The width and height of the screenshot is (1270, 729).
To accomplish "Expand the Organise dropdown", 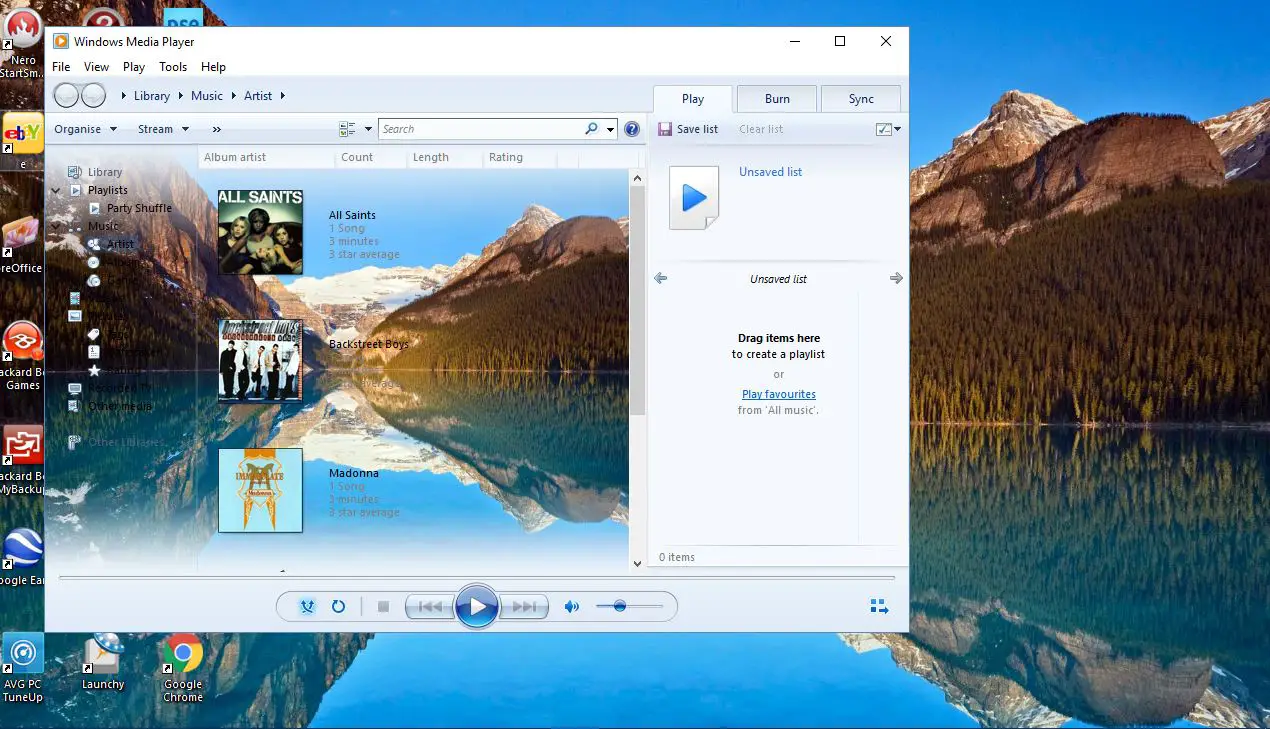I will (x=85, y=129).
